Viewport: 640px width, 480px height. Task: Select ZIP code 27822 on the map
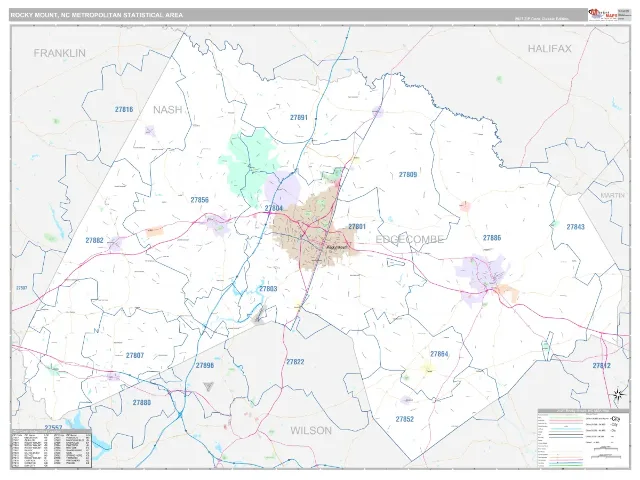295,362
